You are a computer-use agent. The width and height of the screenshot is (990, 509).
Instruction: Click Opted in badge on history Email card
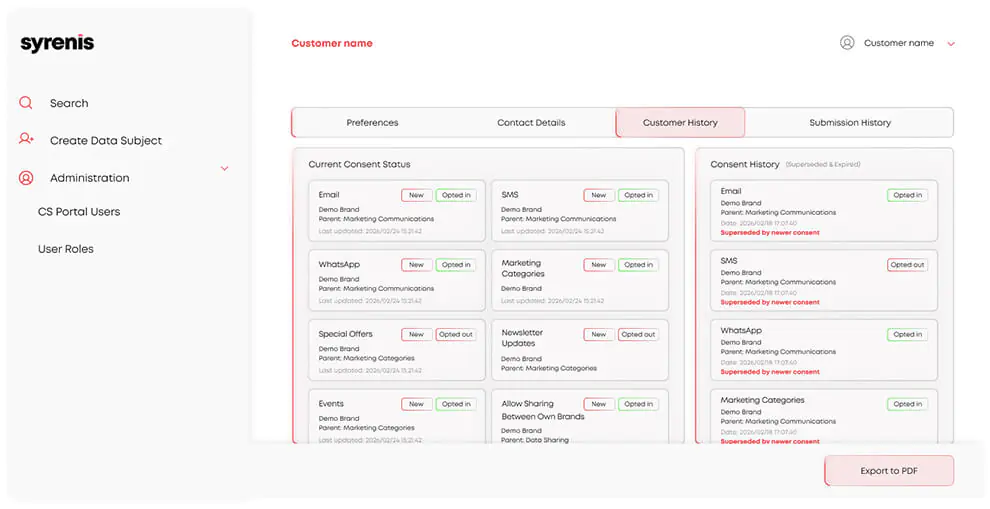(x=907, y=195)
